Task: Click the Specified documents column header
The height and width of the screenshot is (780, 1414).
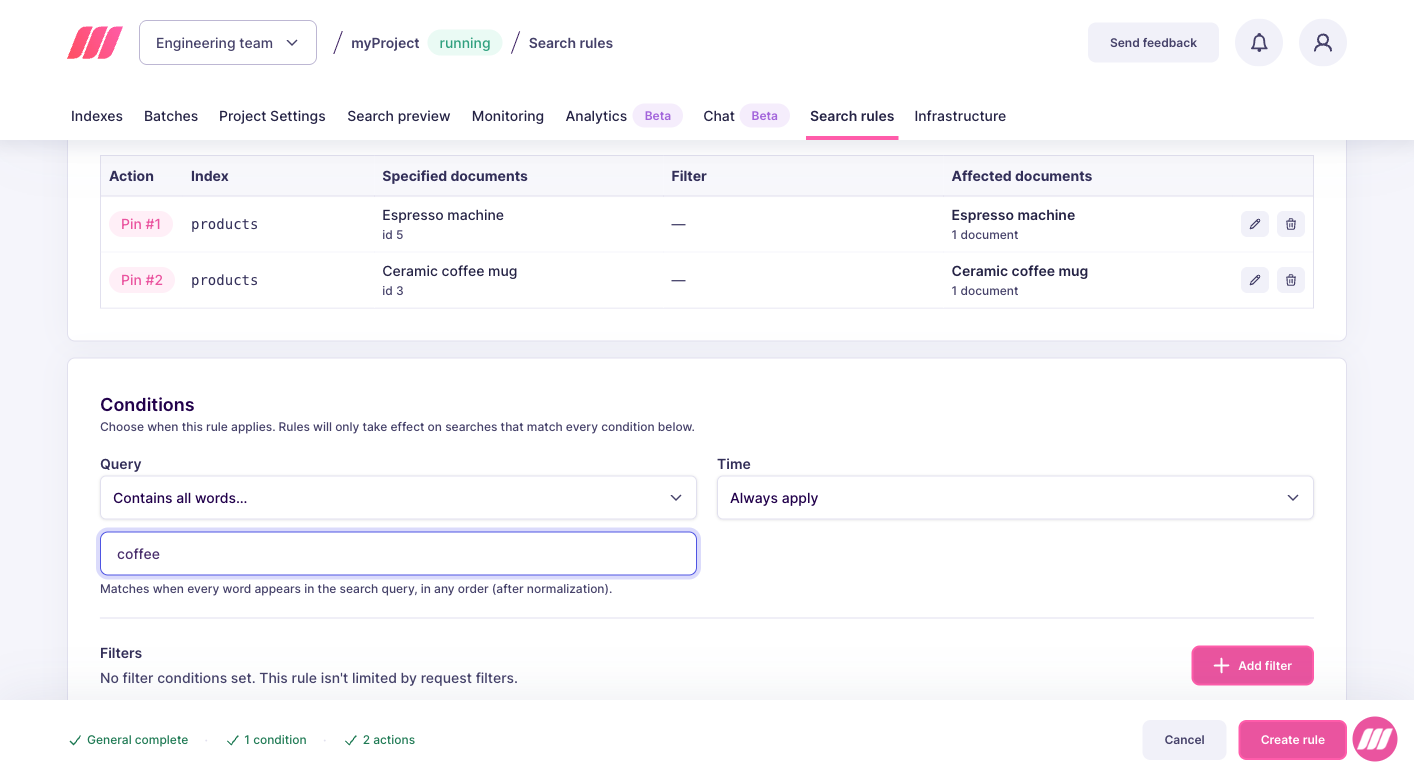Action: (x=455, y=176)
